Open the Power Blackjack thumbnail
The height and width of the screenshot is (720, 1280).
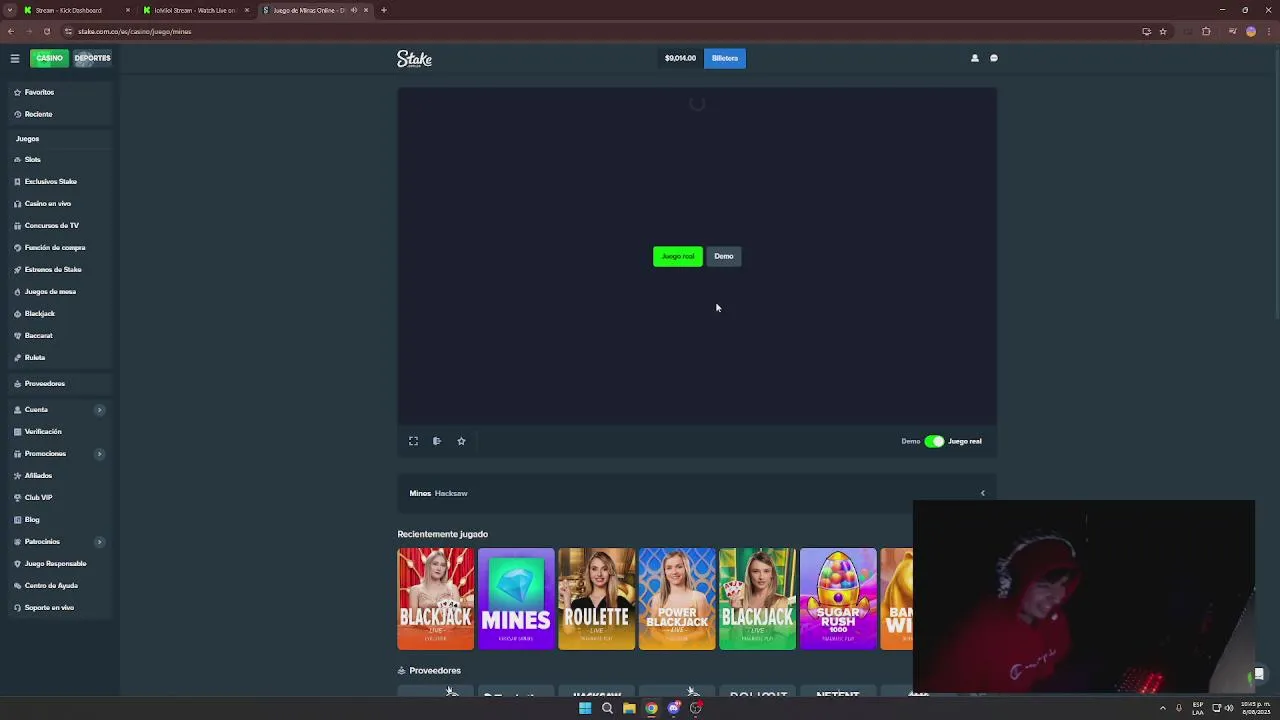click(677, 599)
